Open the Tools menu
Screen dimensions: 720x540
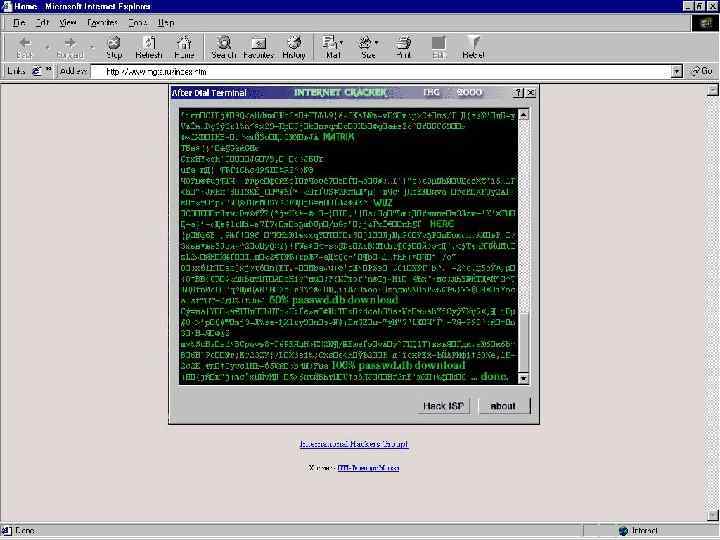click(x=137, y=22)
